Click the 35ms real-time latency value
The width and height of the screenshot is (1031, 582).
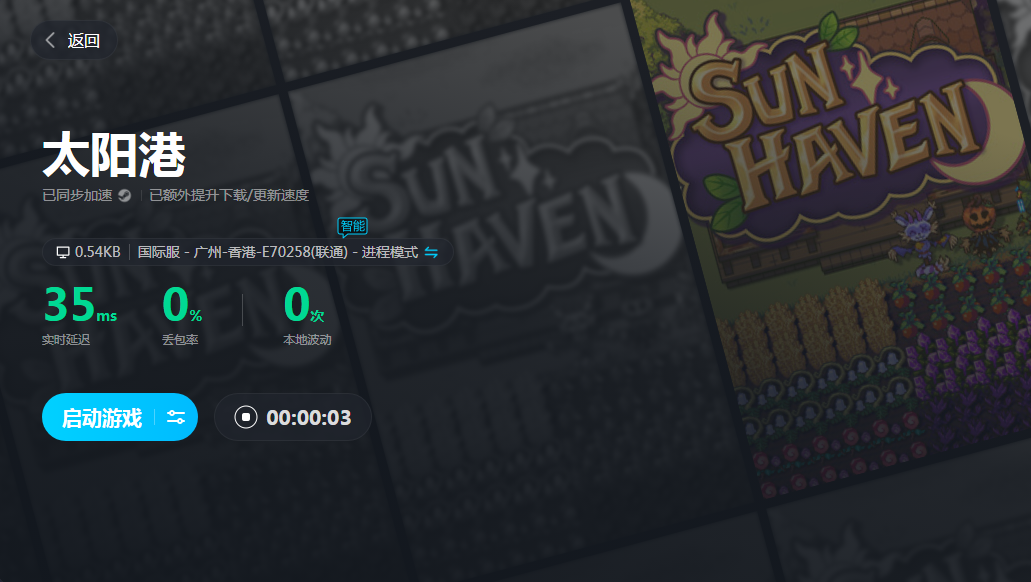click(x=80, y=304)
